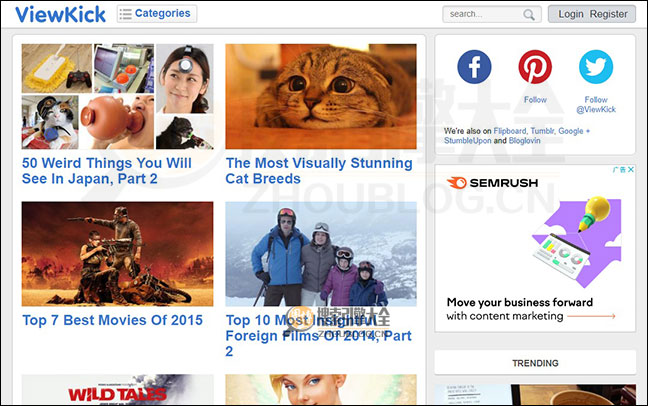Viewport: 648px width, 406px height.
Task: Open 'The Most Visually Stunning Cat Breeds' title
Action: coord(319,171)
